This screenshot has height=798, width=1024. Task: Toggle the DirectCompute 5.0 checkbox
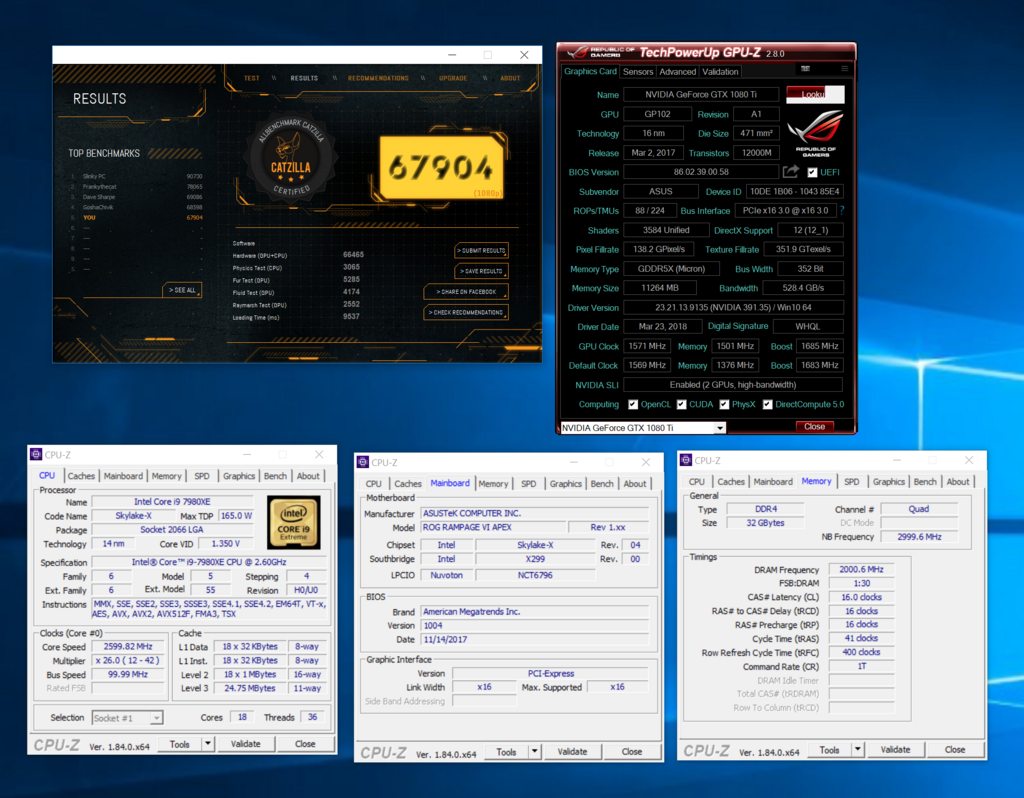tap(767, 404)
